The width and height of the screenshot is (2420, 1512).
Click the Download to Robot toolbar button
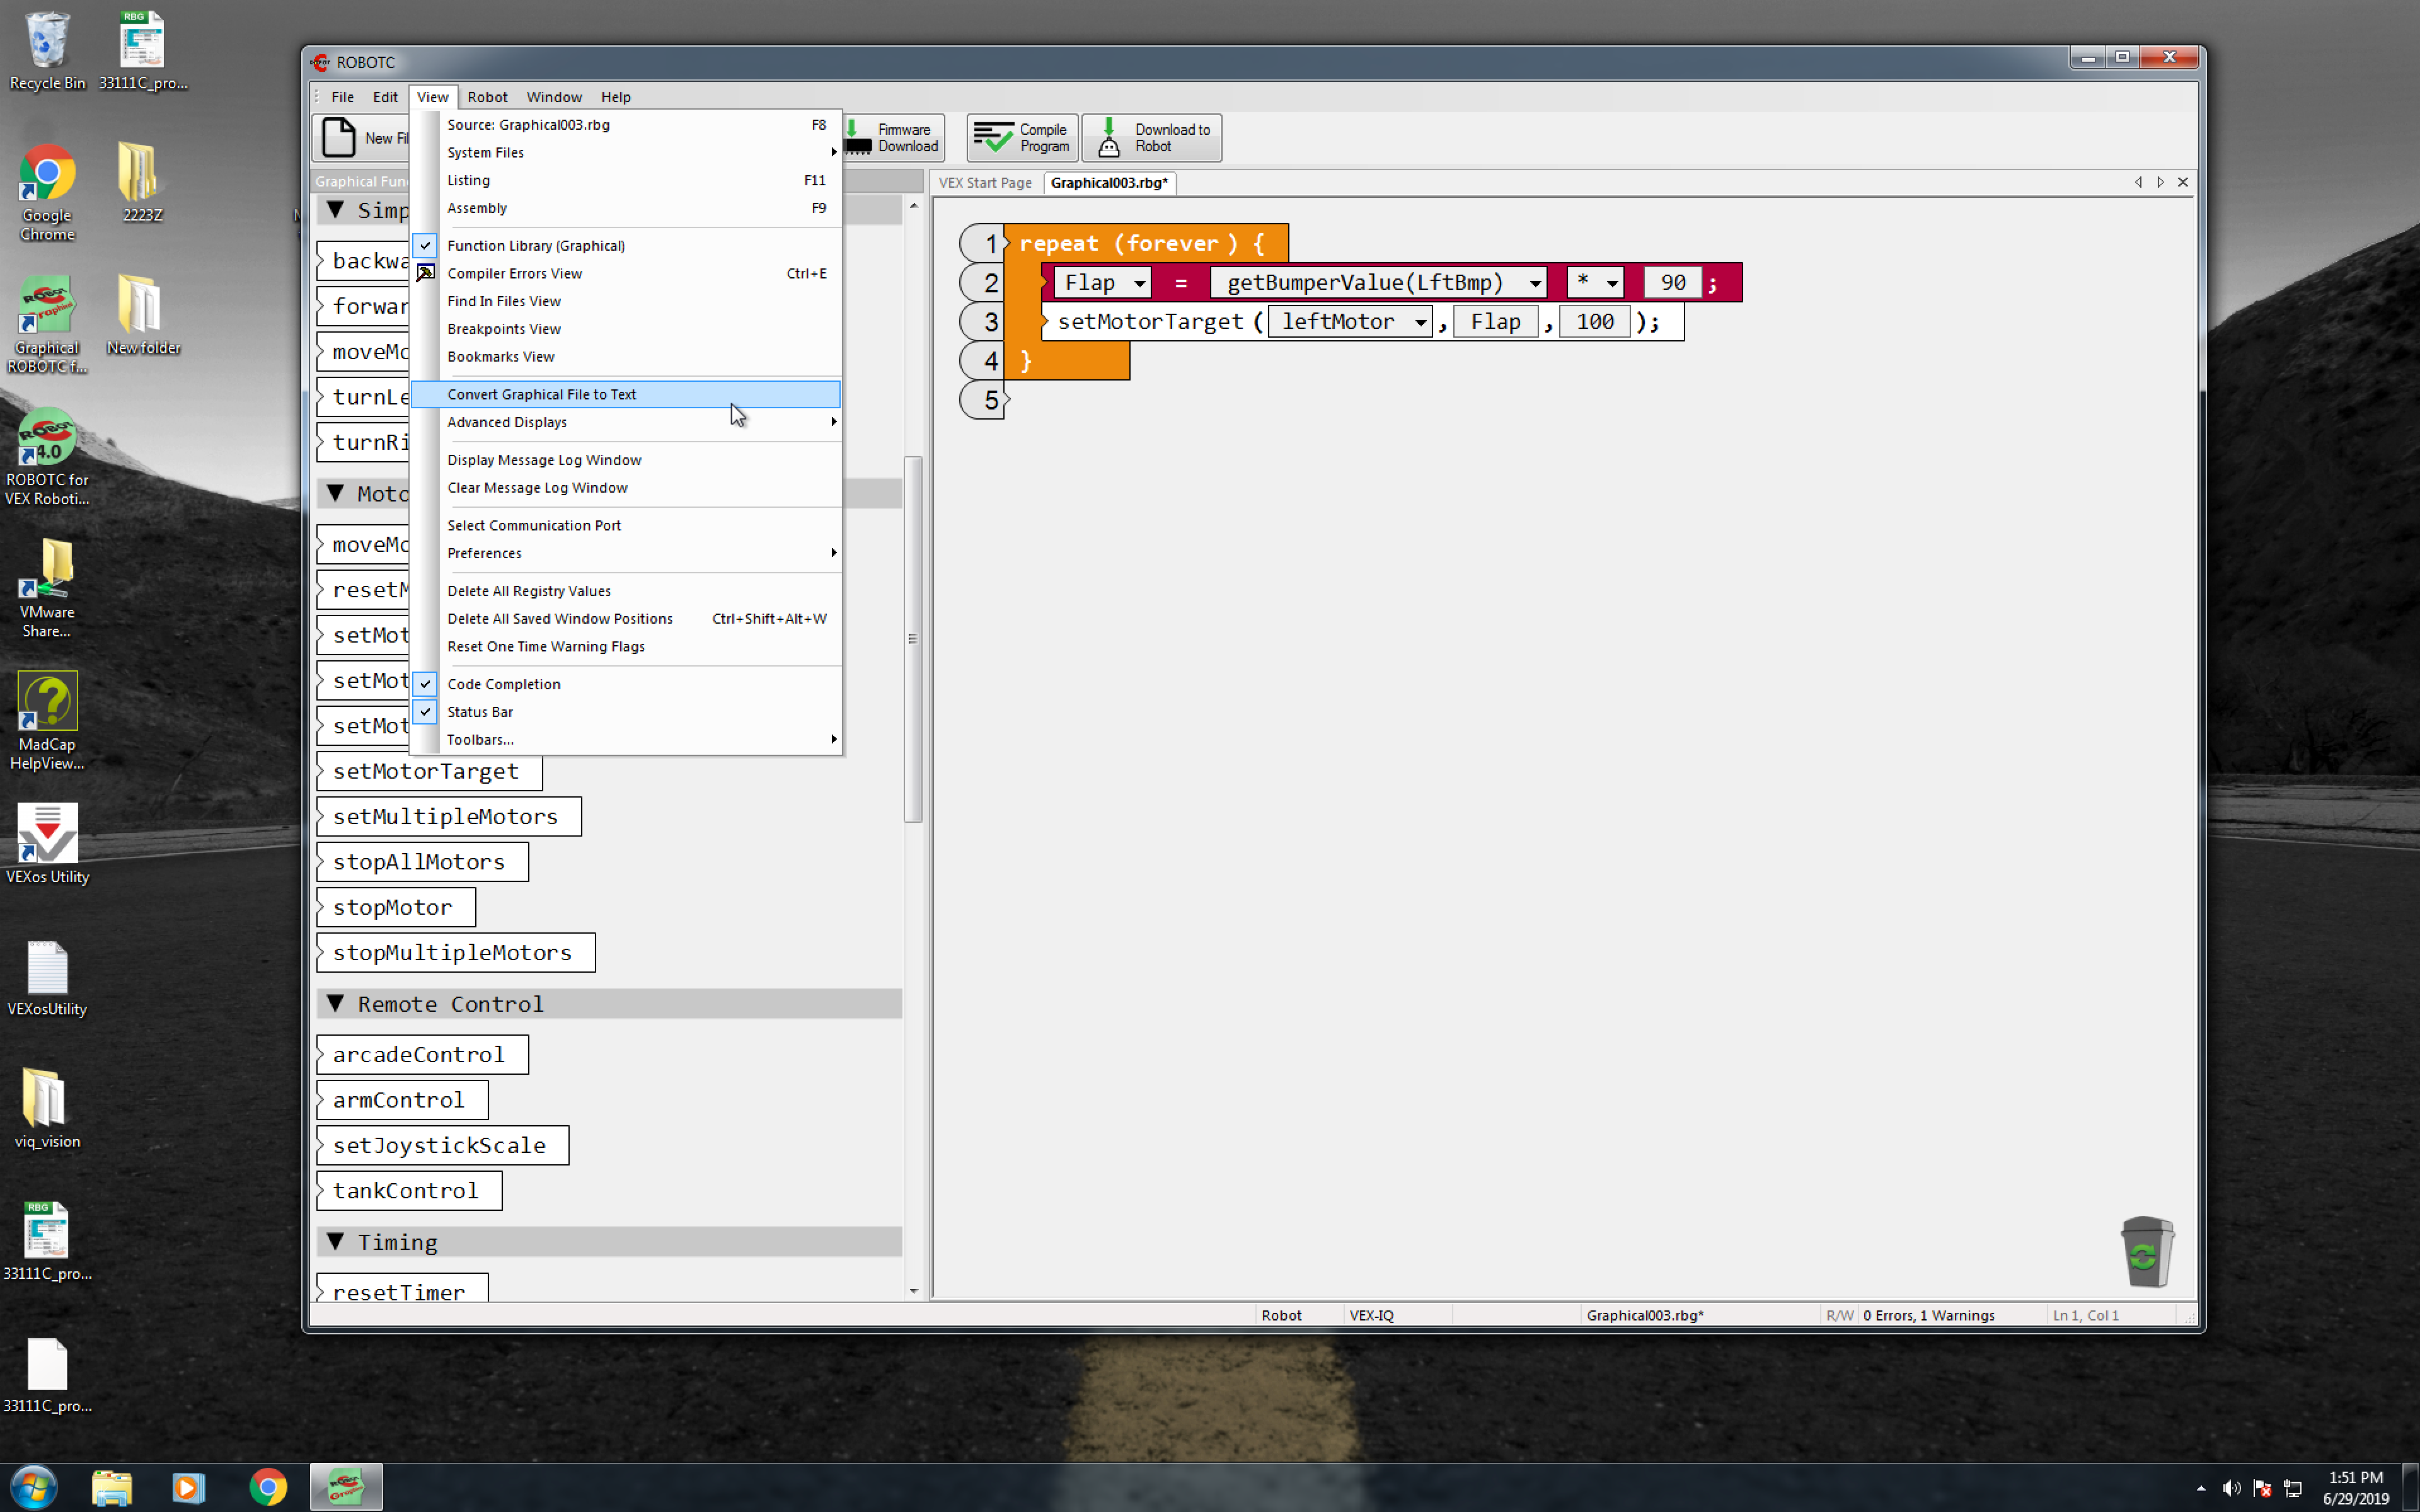point(1151,138)
